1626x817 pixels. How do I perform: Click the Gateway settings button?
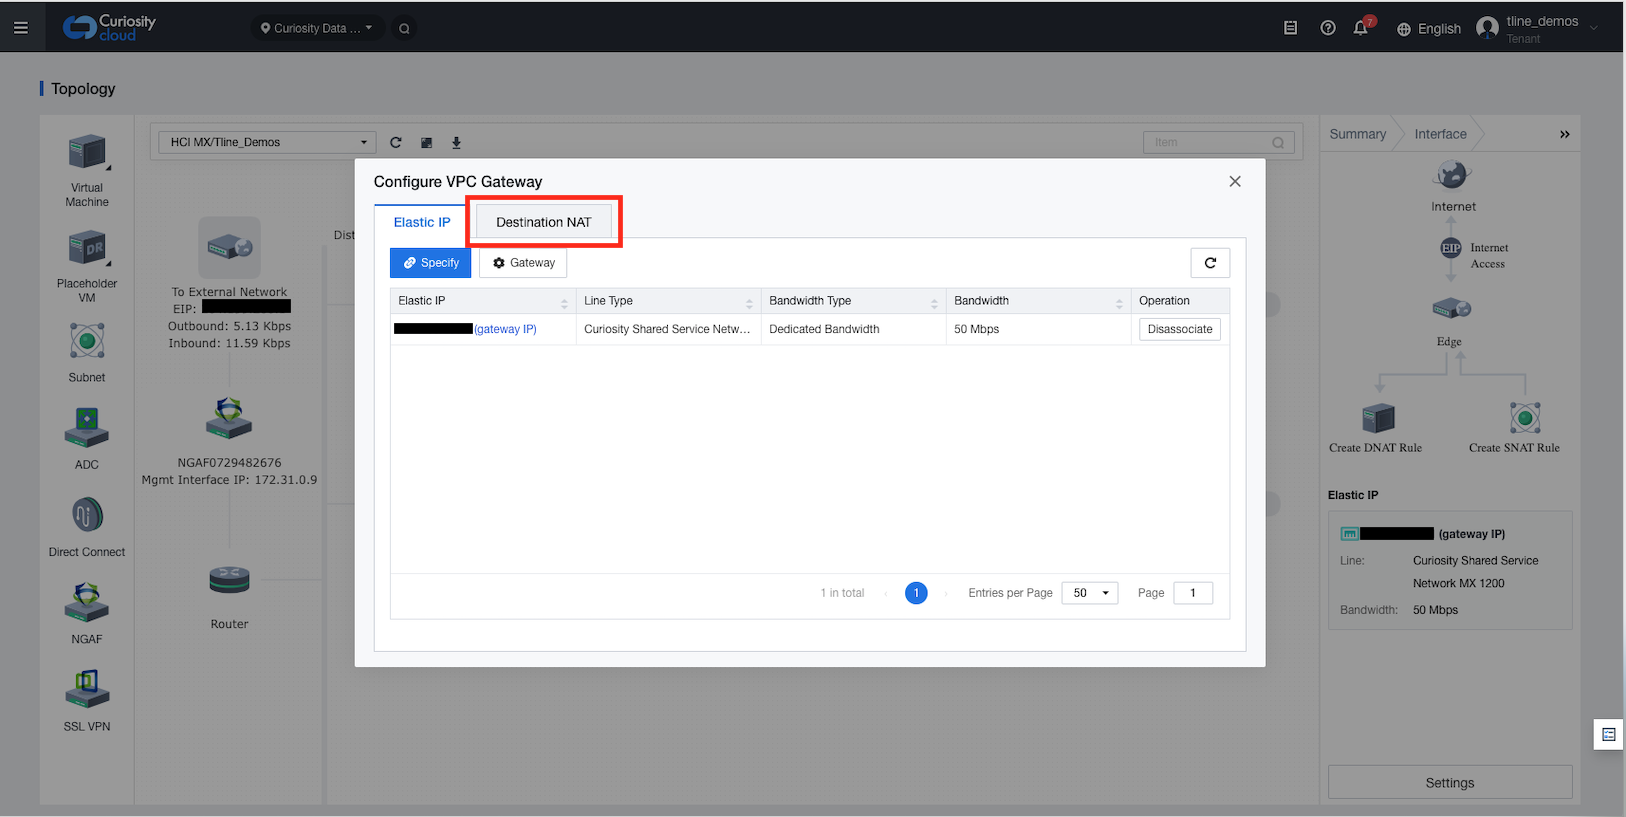(523, 263)
